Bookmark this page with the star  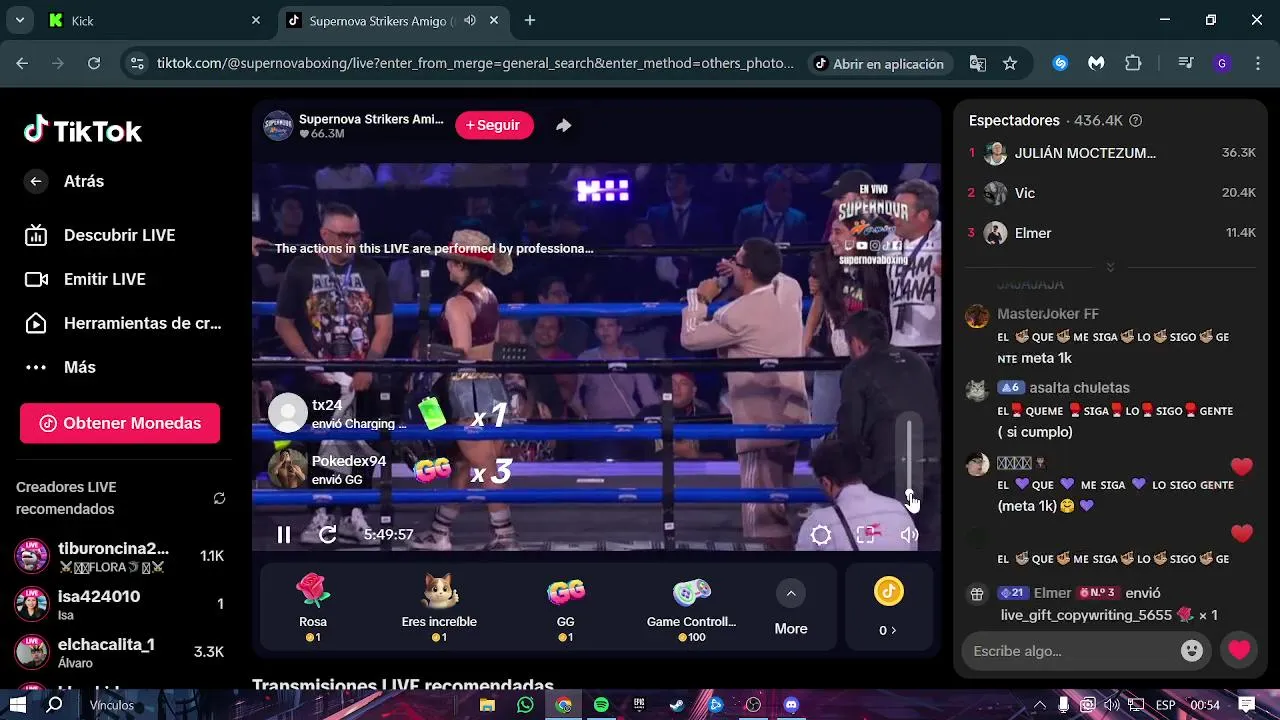(1010, 63)
